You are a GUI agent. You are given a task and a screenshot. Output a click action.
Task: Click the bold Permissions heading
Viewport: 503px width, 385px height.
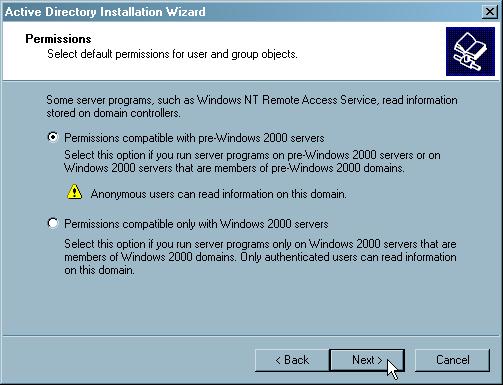pos(58,39)
